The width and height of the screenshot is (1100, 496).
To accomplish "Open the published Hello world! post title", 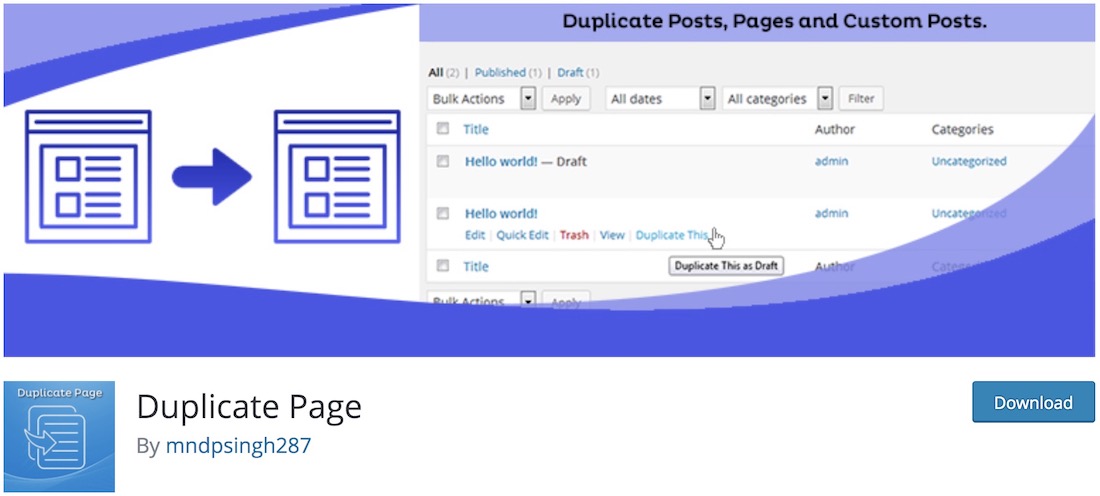I will tap(501, 213).
